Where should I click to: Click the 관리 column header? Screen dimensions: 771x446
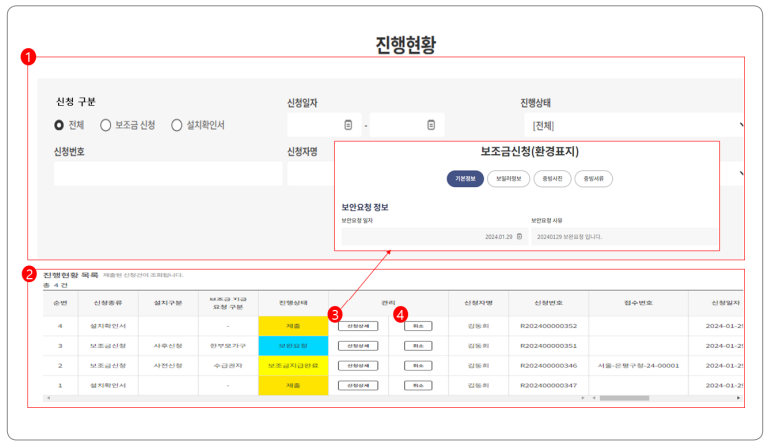tap(388, 303)
